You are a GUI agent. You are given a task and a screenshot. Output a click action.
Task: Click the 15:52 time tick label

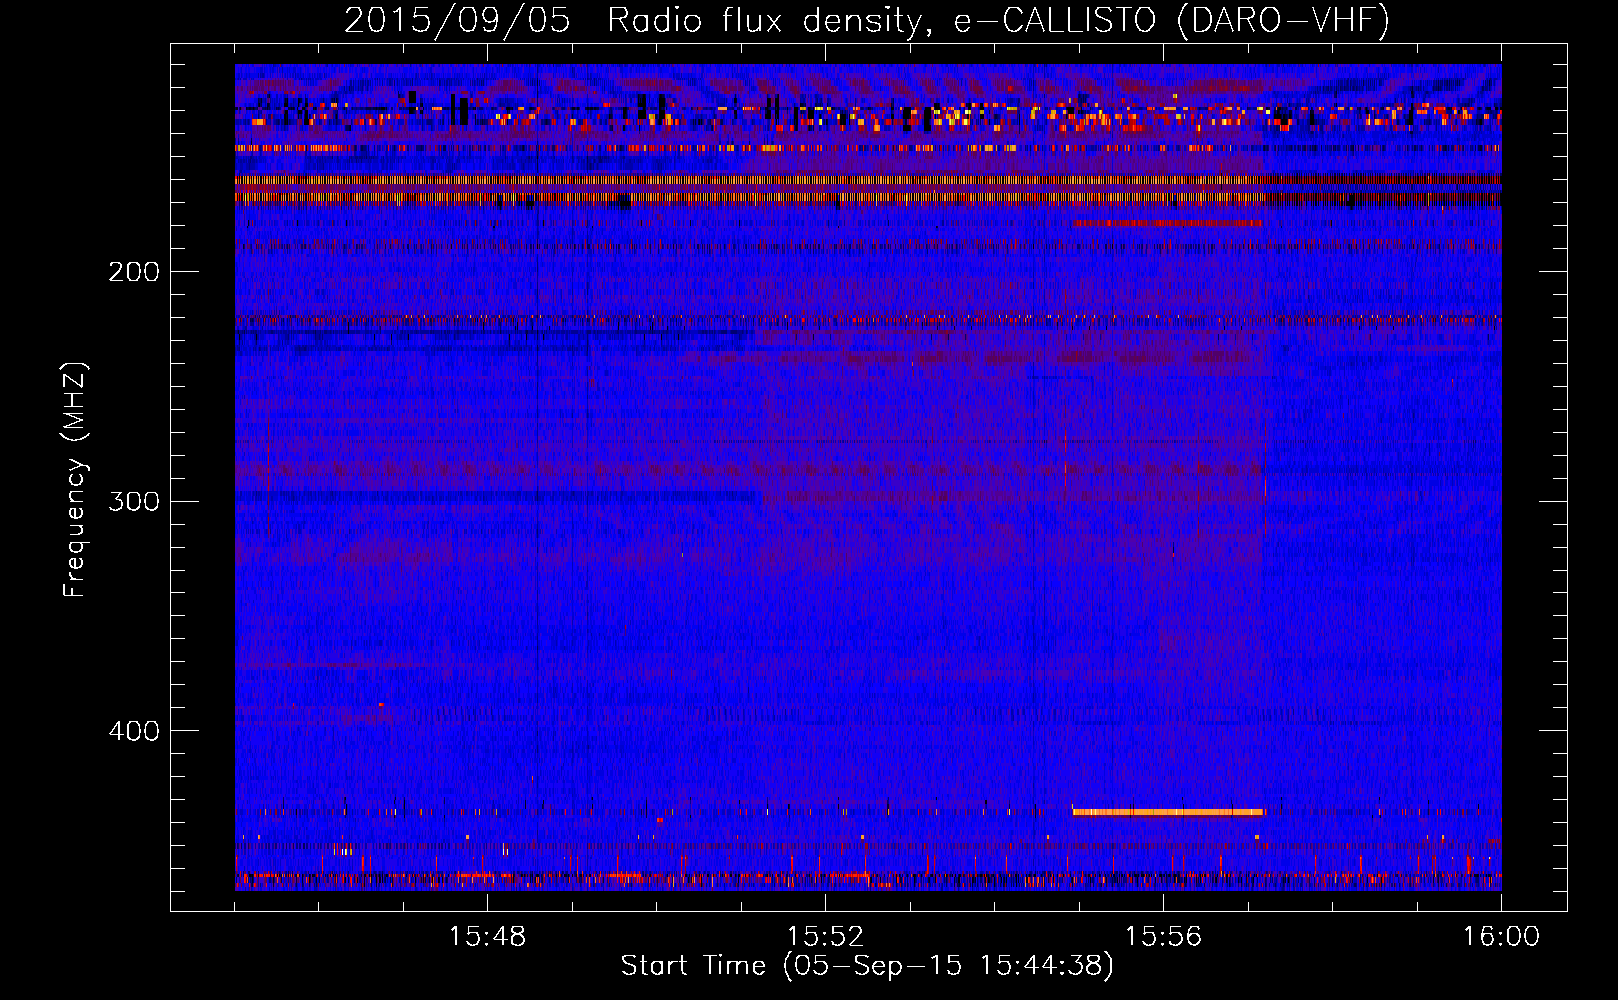pyautogui.click(x=825, y=937)
